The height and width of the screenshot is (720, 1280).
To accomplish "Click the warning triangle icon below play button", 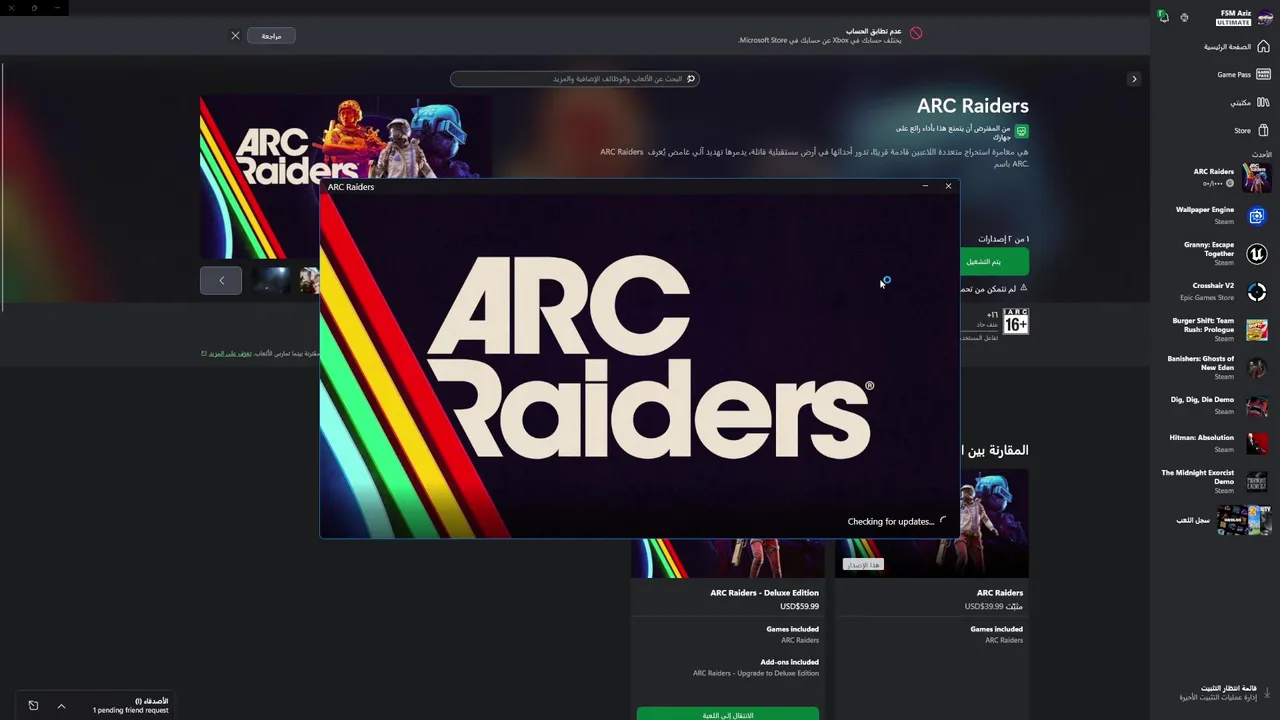I will [x=1023, y=288].
